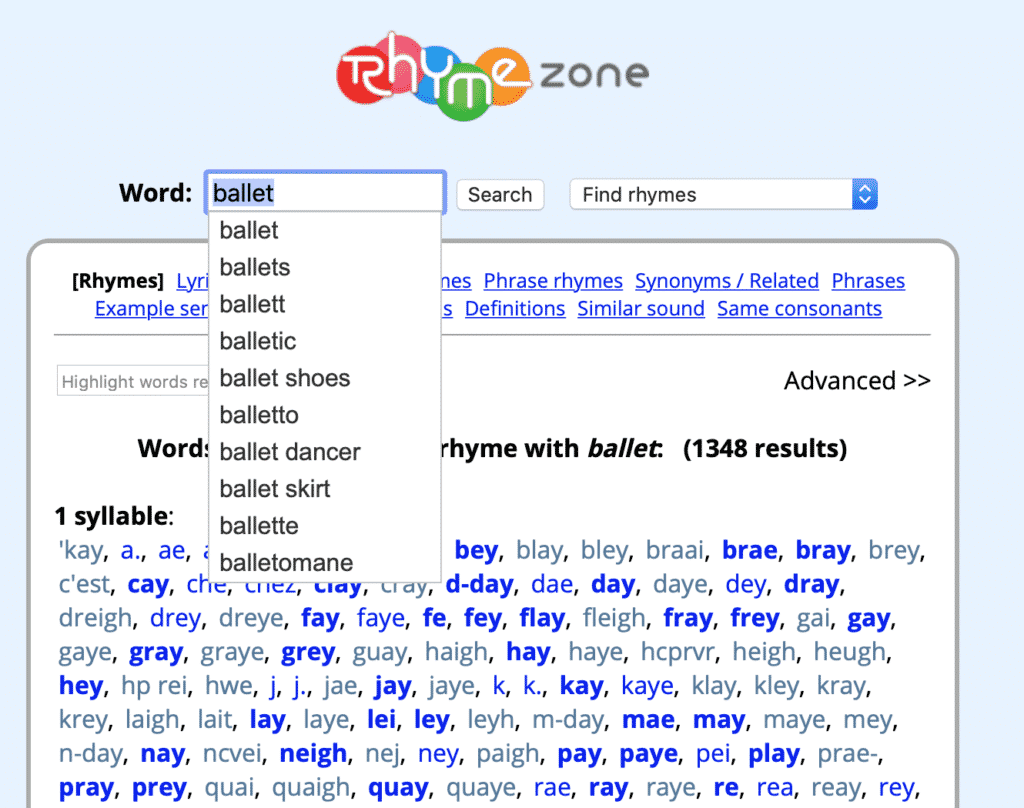The width and height of the screenshot is (1024, 808).
Task: Open the Definitions link
Action: pyautogui.click(x=515, y=309)
